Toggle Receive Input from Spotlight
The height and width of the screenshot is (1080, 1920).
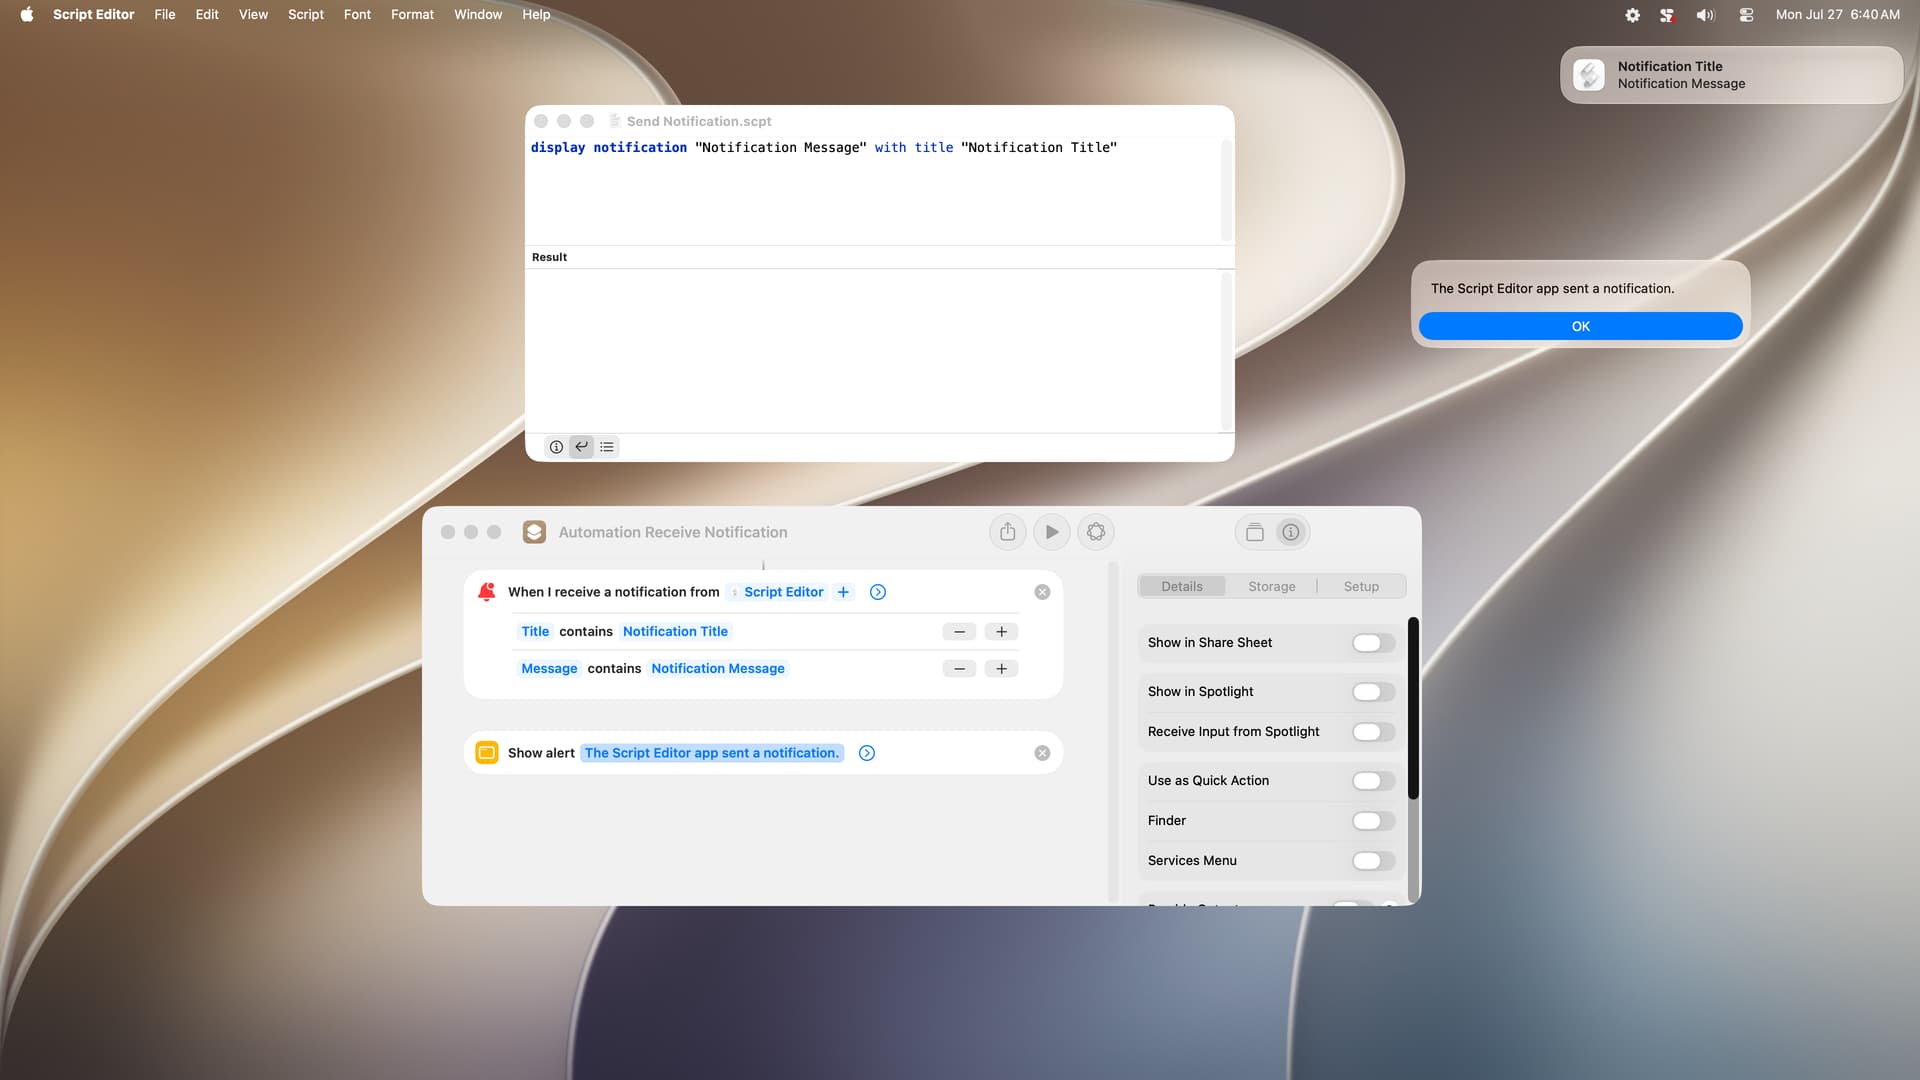pyautogui.click(x=1373, y=732)
